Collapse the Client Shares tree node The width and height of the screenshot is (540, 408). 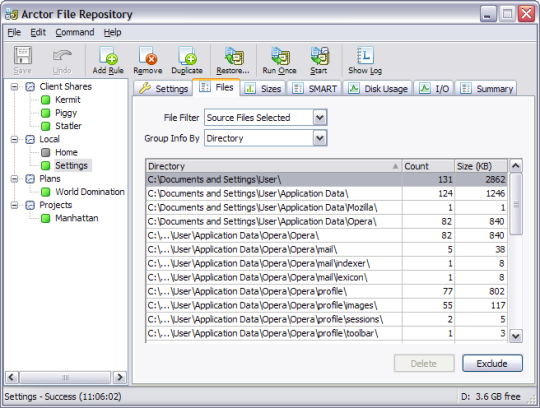point(14,86)
